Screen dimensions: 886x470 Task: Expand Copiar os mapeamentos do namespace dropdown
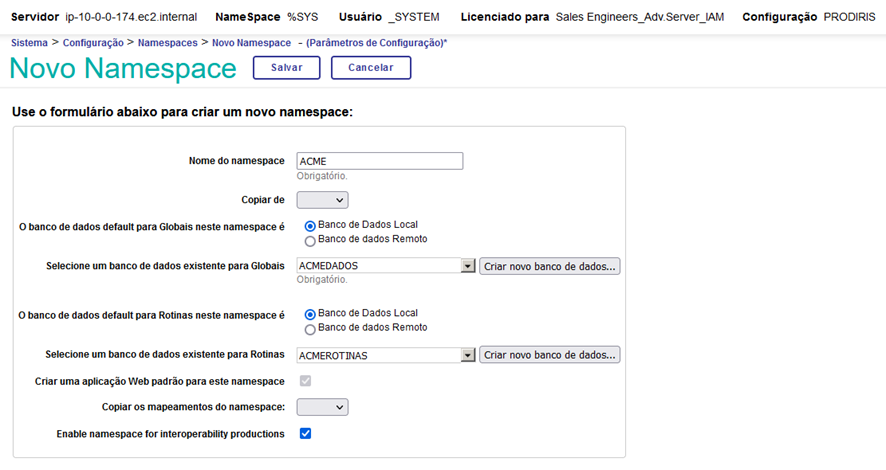(x=322, y=407)
